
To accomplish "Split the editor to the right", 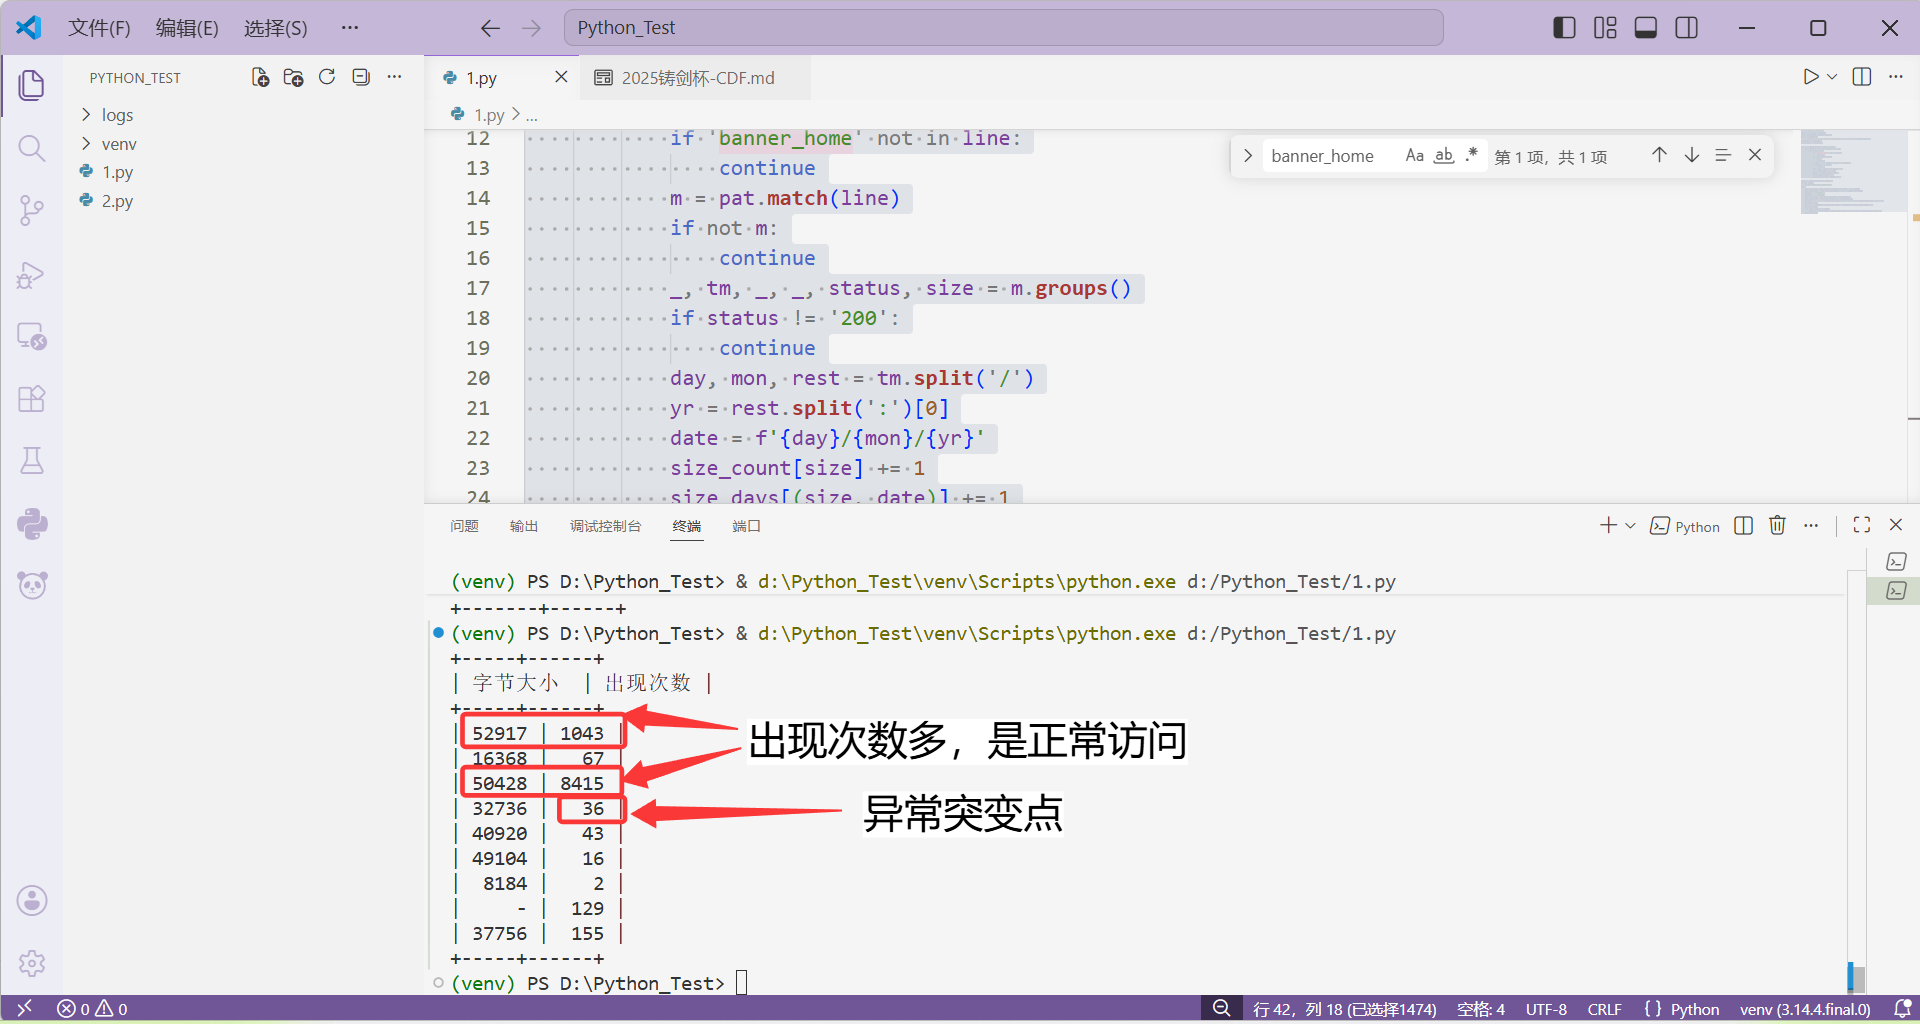I will point(1862,77).
